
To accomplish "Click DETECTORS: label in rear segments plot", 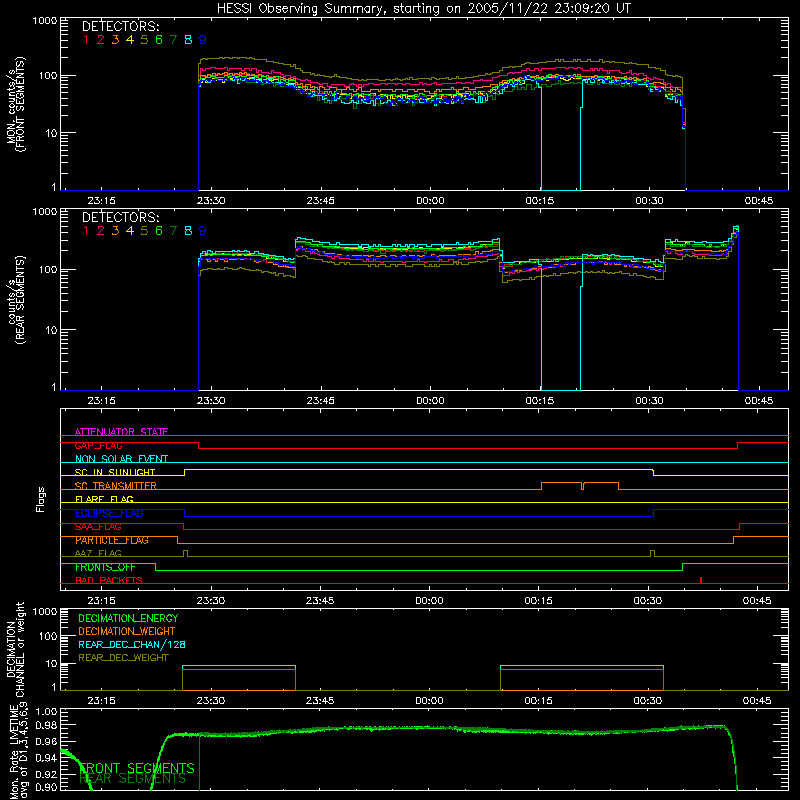I will (x=121, y=217).
